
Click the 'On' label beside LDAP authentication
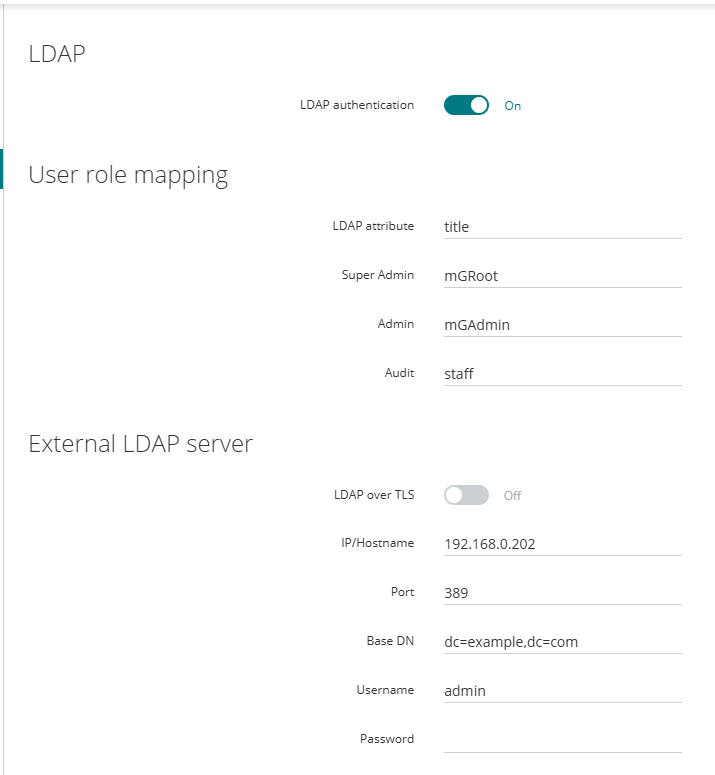pyautogui.click(x=512, y=106)
